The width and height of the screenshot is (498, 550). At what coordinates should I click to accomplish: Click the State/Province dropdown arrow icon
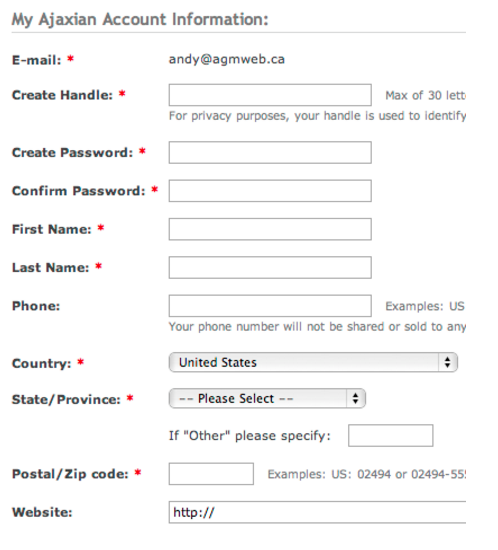pyautogui.click(x=356, y=398)
